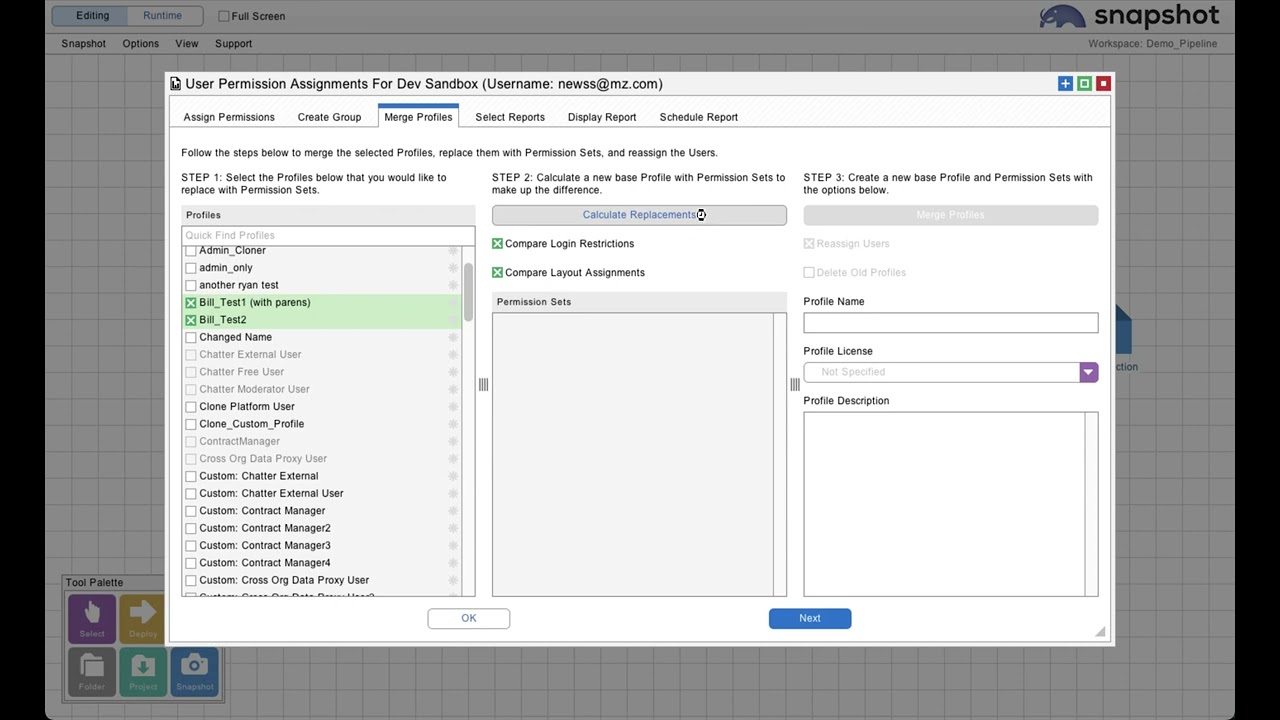Screen dimensions: 1280x720
Task: Choose the Snapshot camera tool
Action: point(195,671)
